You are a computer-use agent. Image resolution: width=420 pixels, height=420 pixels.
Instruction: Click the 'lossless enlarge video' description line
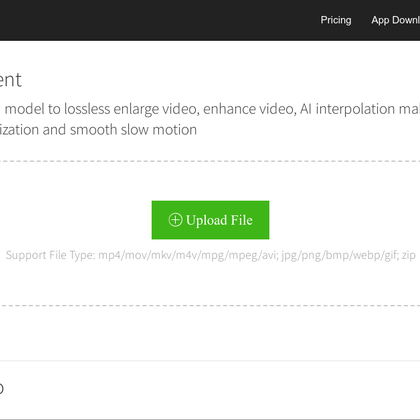pyautogui.click(x=212, y=109)
